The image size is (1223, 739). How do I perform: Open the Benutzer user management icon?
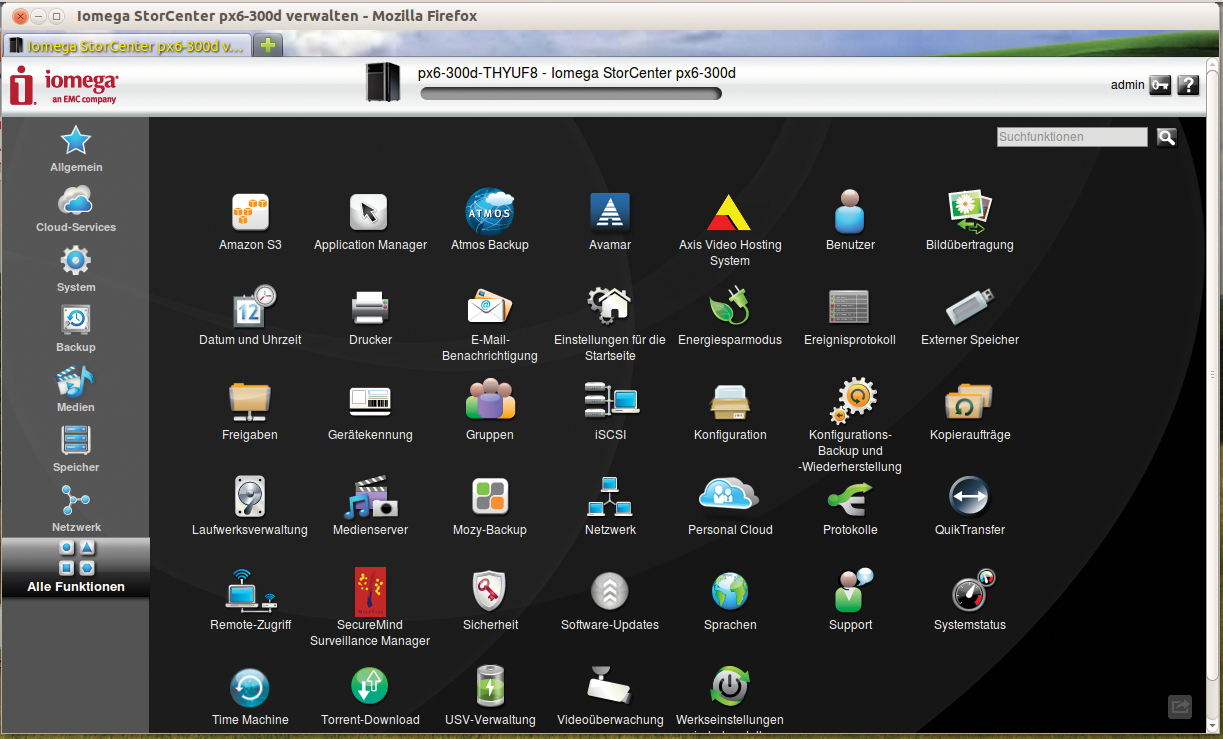850,213
